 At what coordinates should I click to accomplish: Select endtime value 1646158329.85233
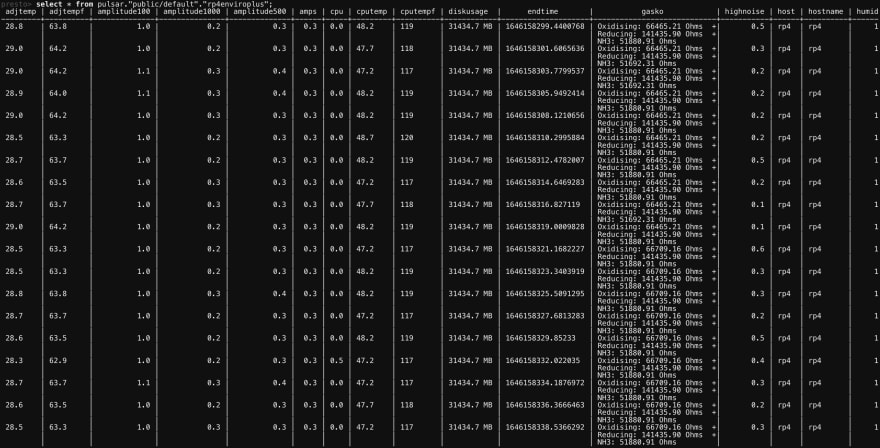tap(540, 338)
